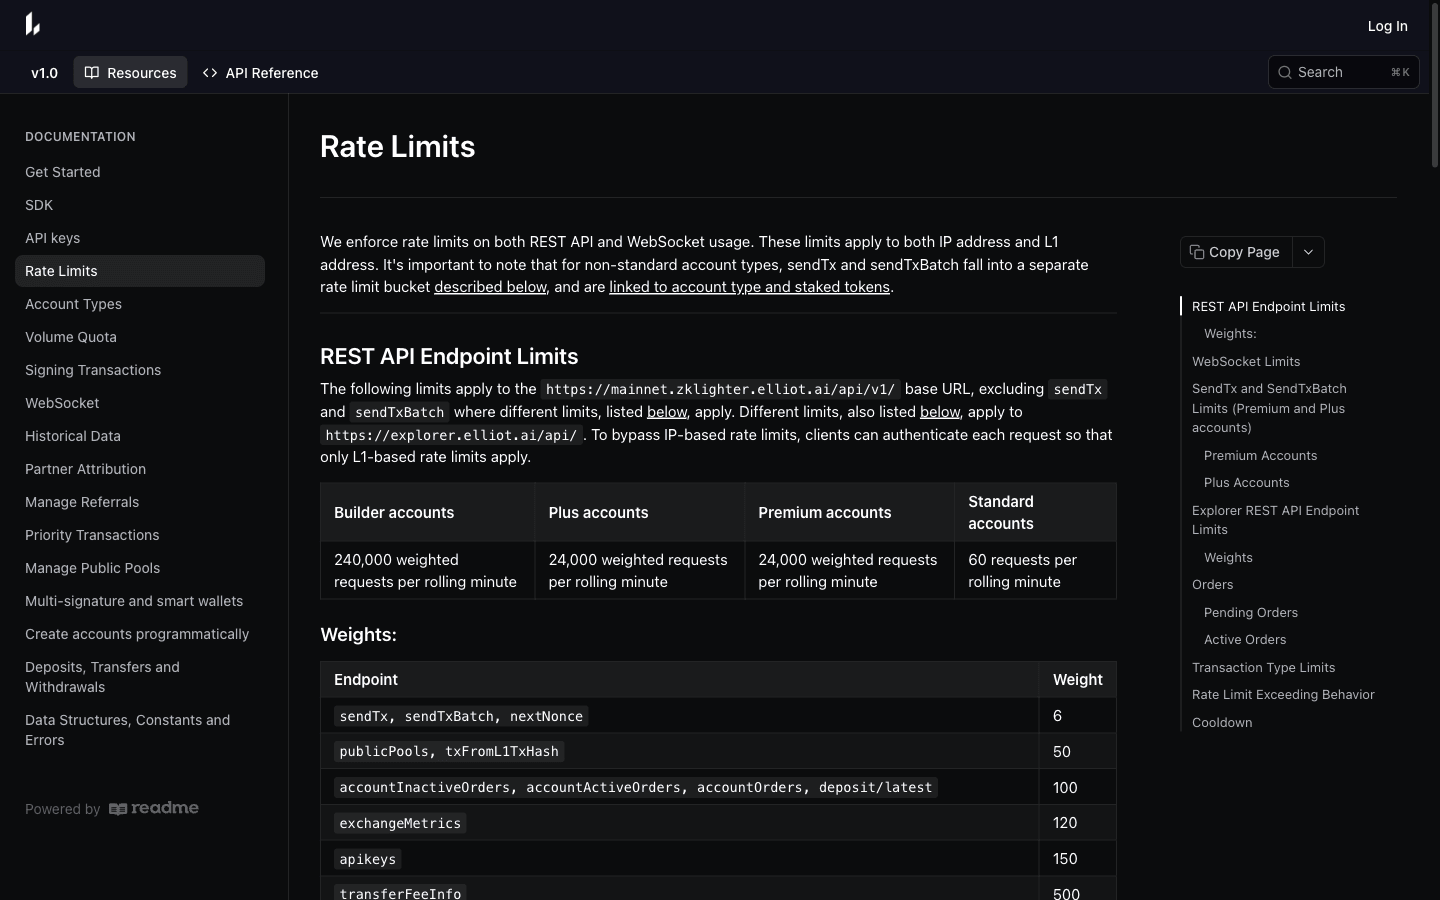Image resolution: width=1440 pixels, height=900 pixels.
Task: Click the code brackets icon beside API Reference
Action: click(x=210, y=72)
